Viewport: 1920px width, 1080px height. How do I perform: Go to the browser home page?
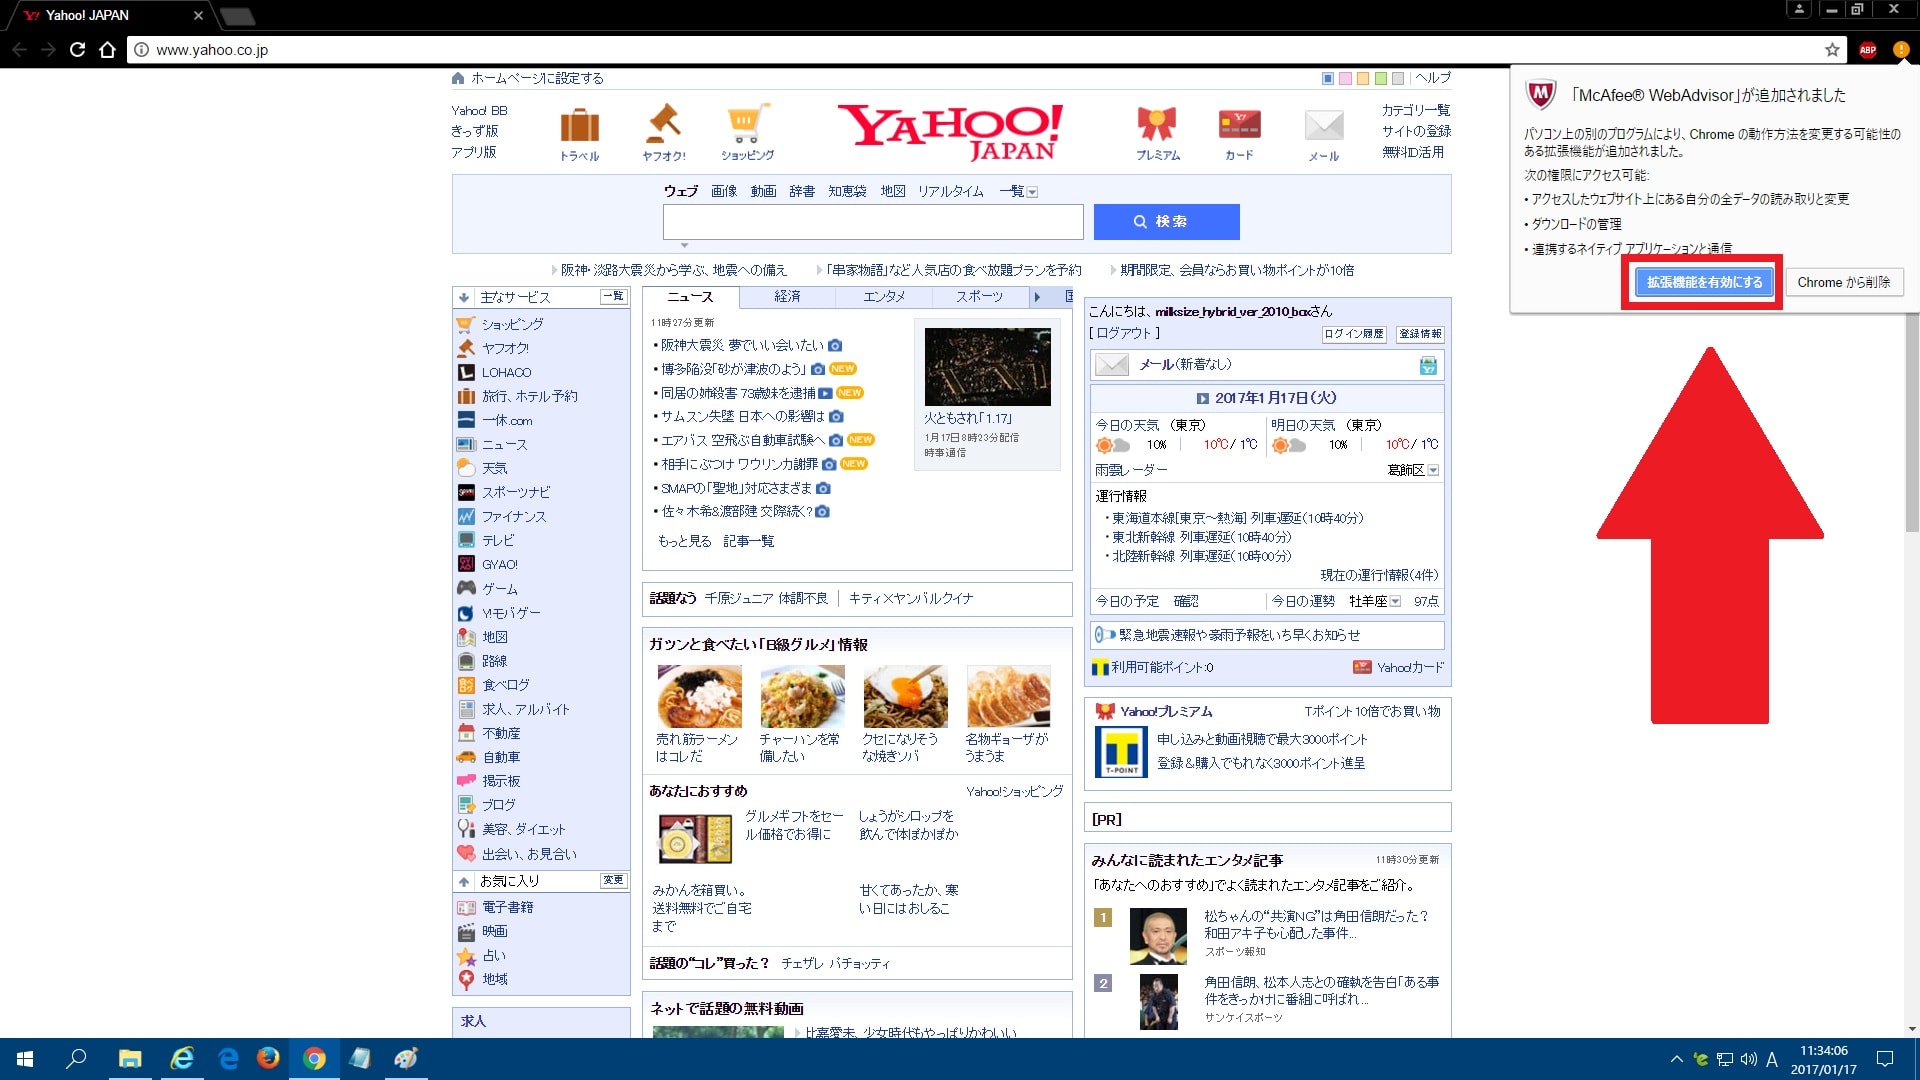tap(108, 50)
